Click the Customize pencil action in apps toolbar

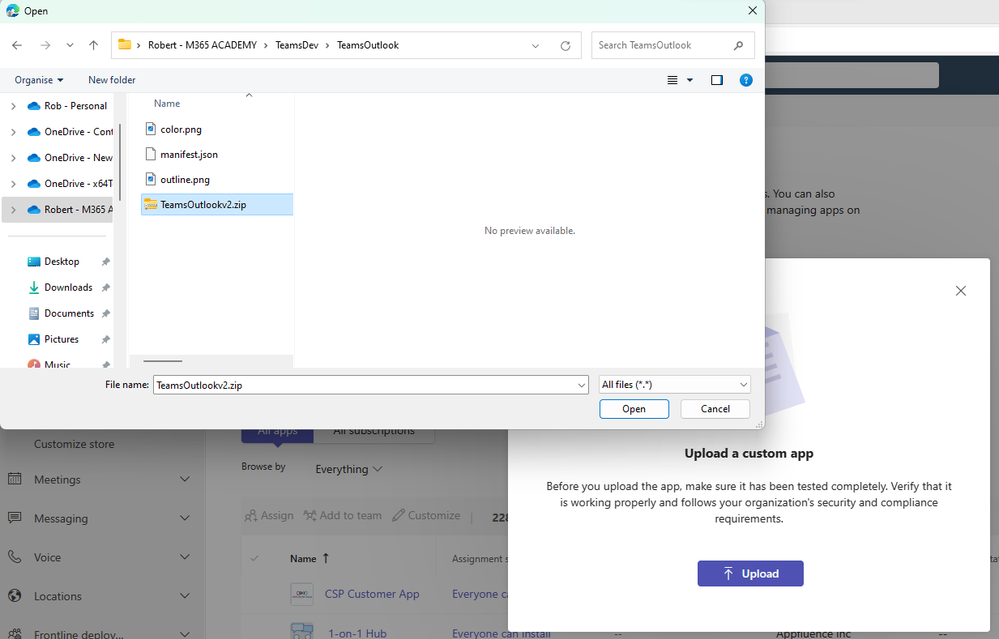(x=426, y=515)
